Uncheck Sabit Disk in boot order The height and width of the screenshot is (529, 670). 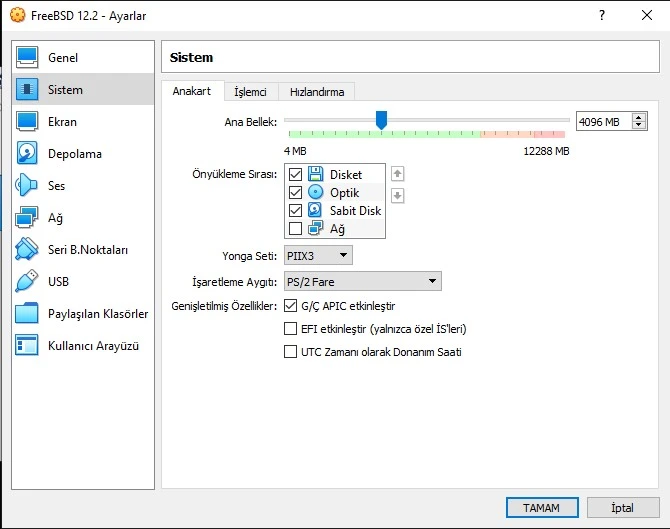tap(295, 210)
